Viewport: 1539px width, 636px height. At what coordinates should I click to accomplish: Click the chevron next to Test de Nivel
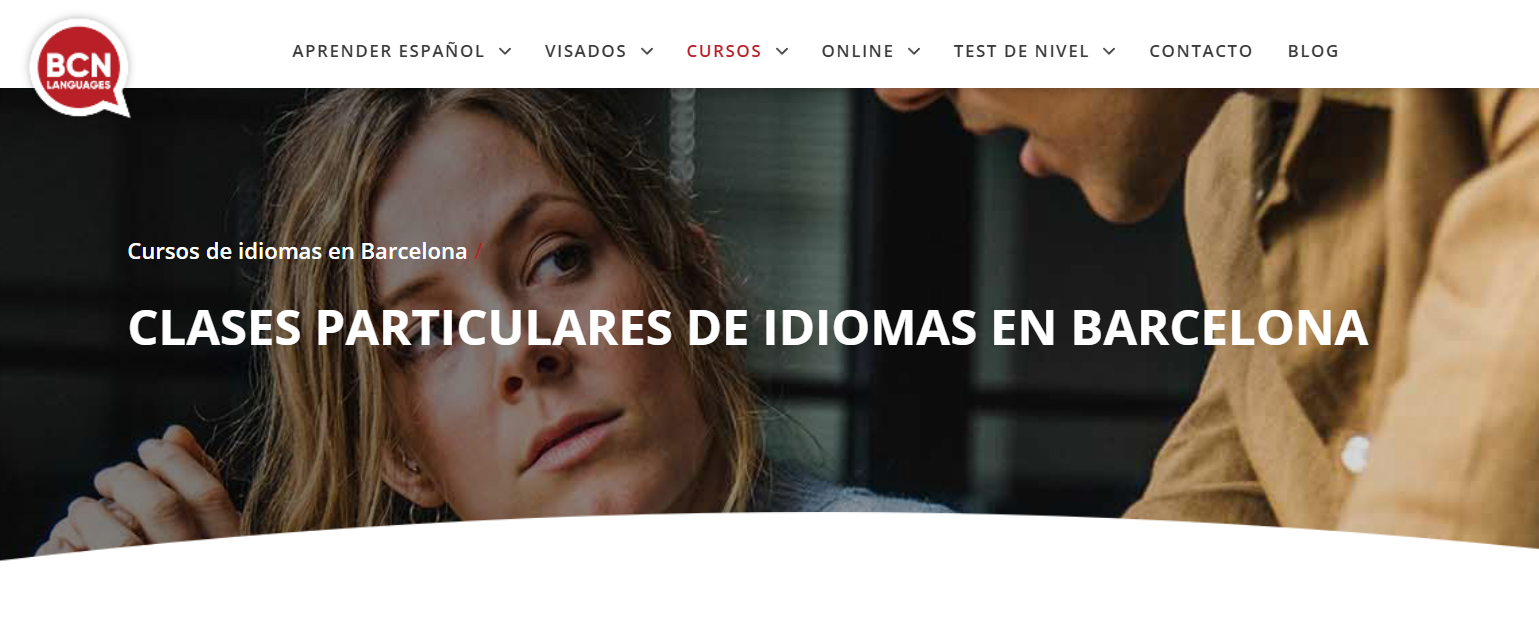[x=1109, y=51]
